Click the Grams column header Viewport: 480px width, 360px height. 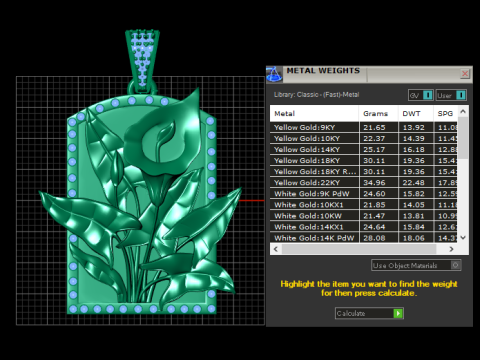[x=379, y=114]
